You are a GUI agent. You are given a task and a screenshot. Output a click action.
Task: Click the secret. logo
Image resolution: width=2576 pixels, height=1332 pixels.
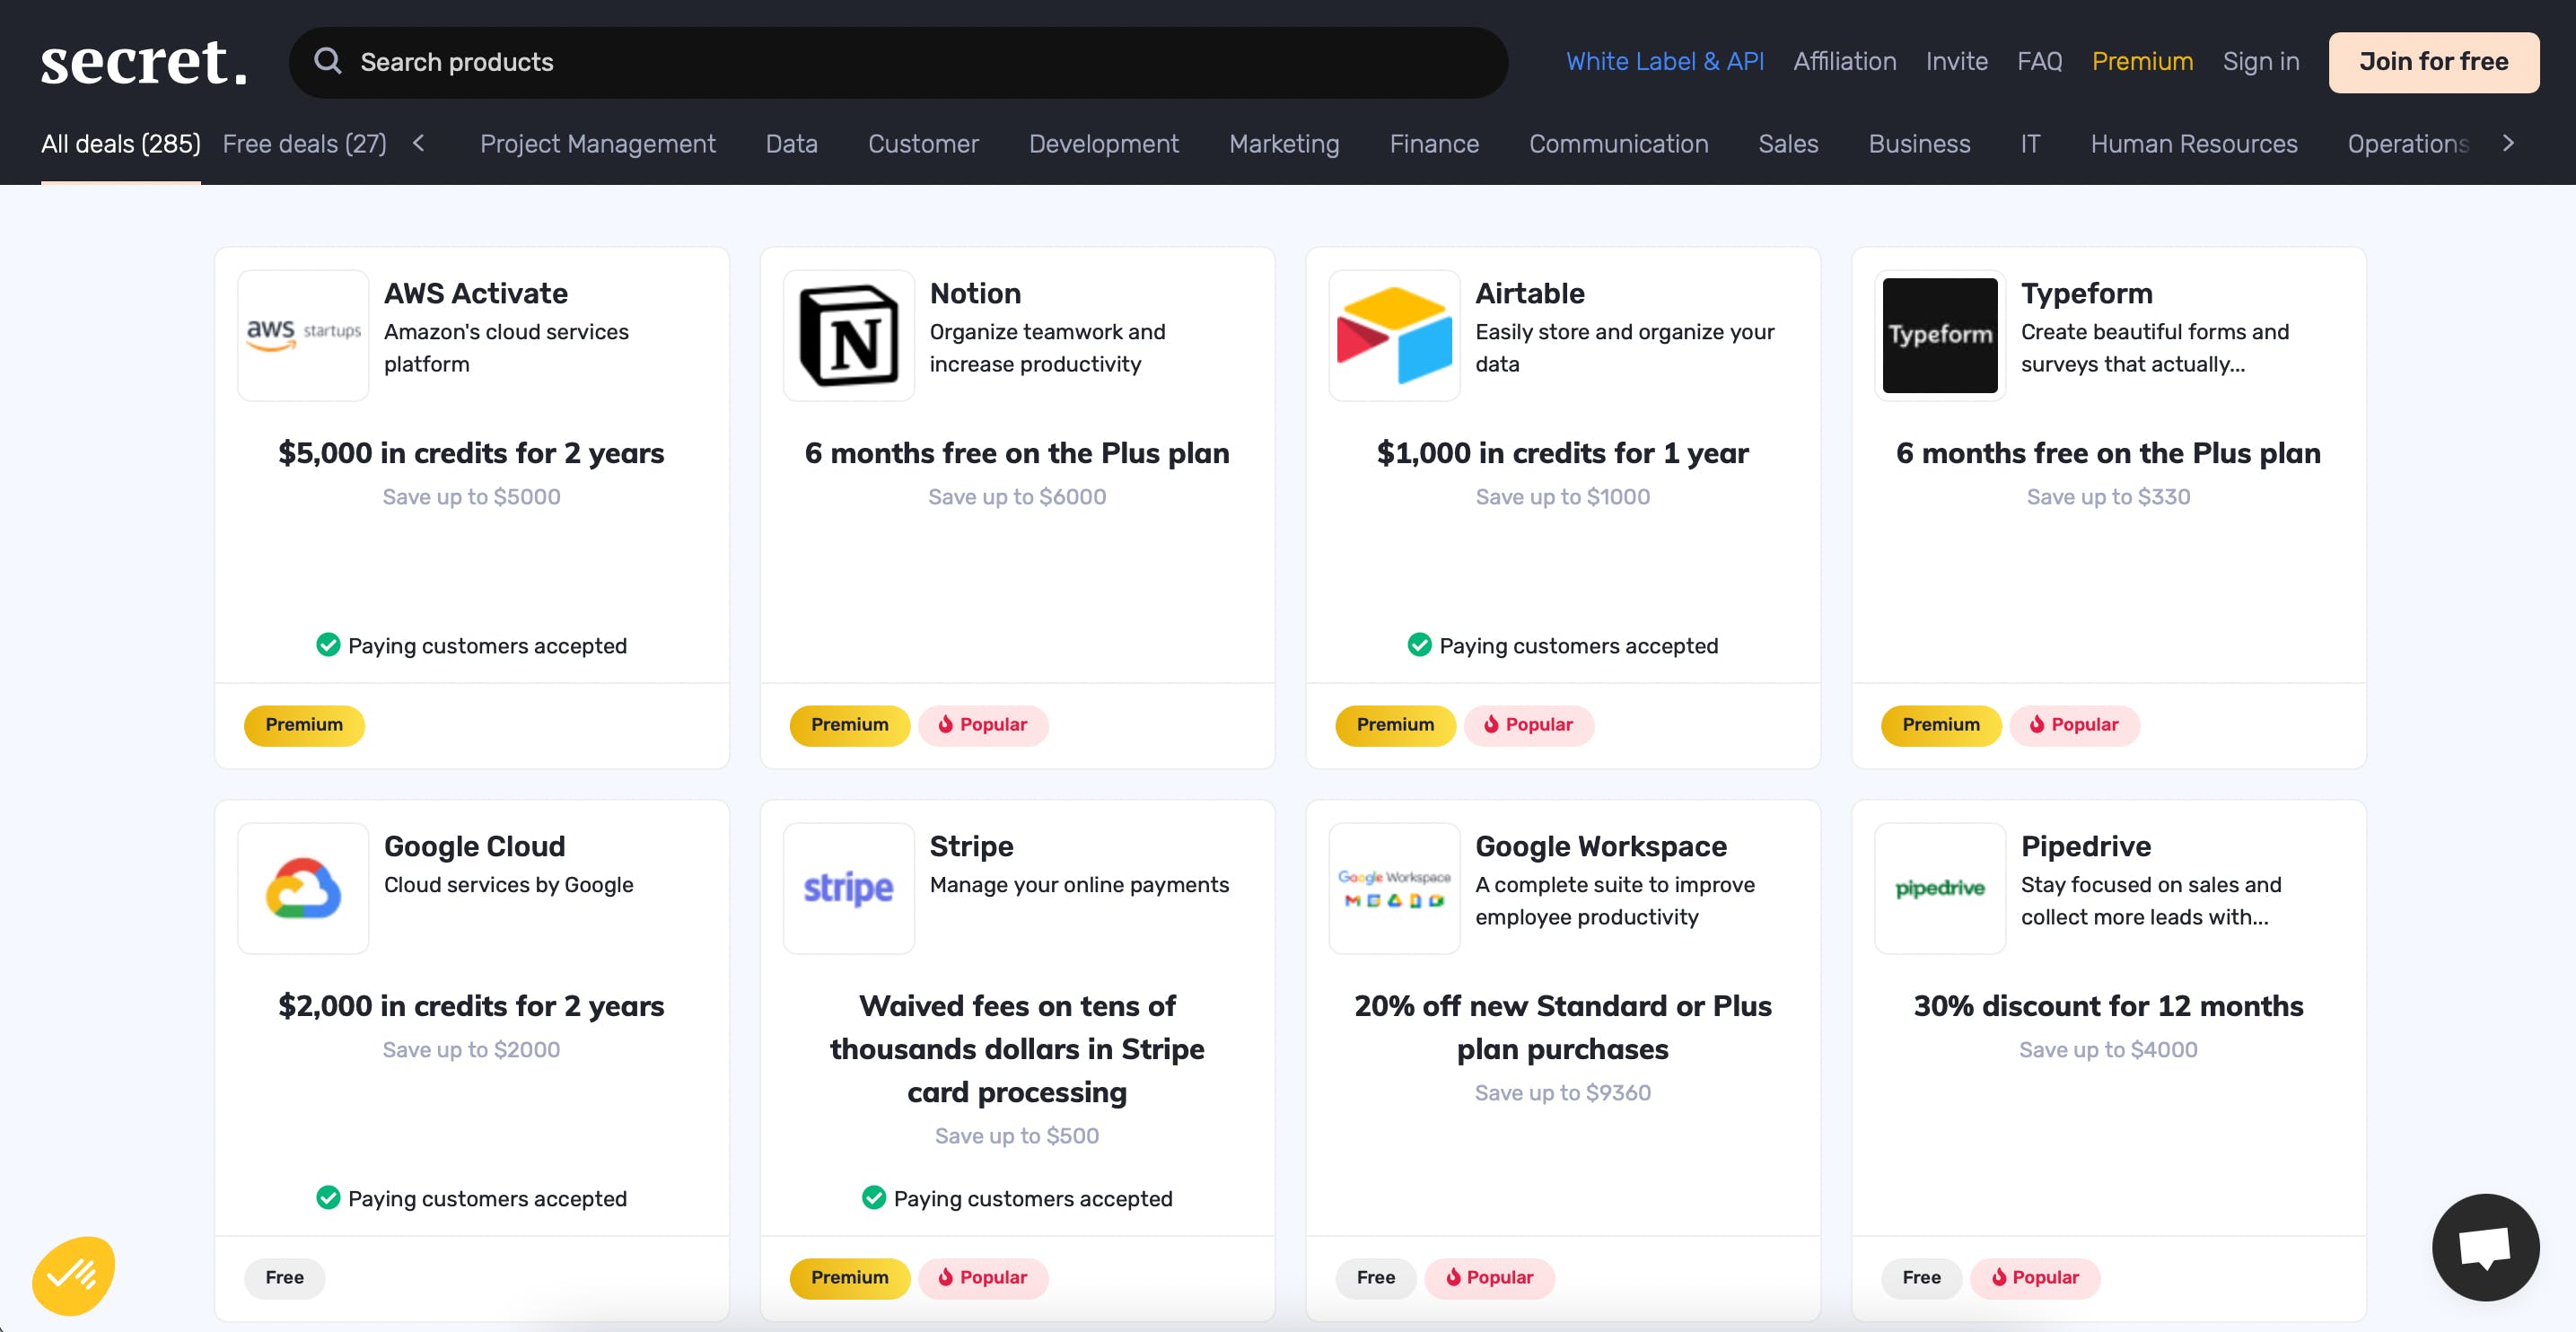[x=144, y=62]
